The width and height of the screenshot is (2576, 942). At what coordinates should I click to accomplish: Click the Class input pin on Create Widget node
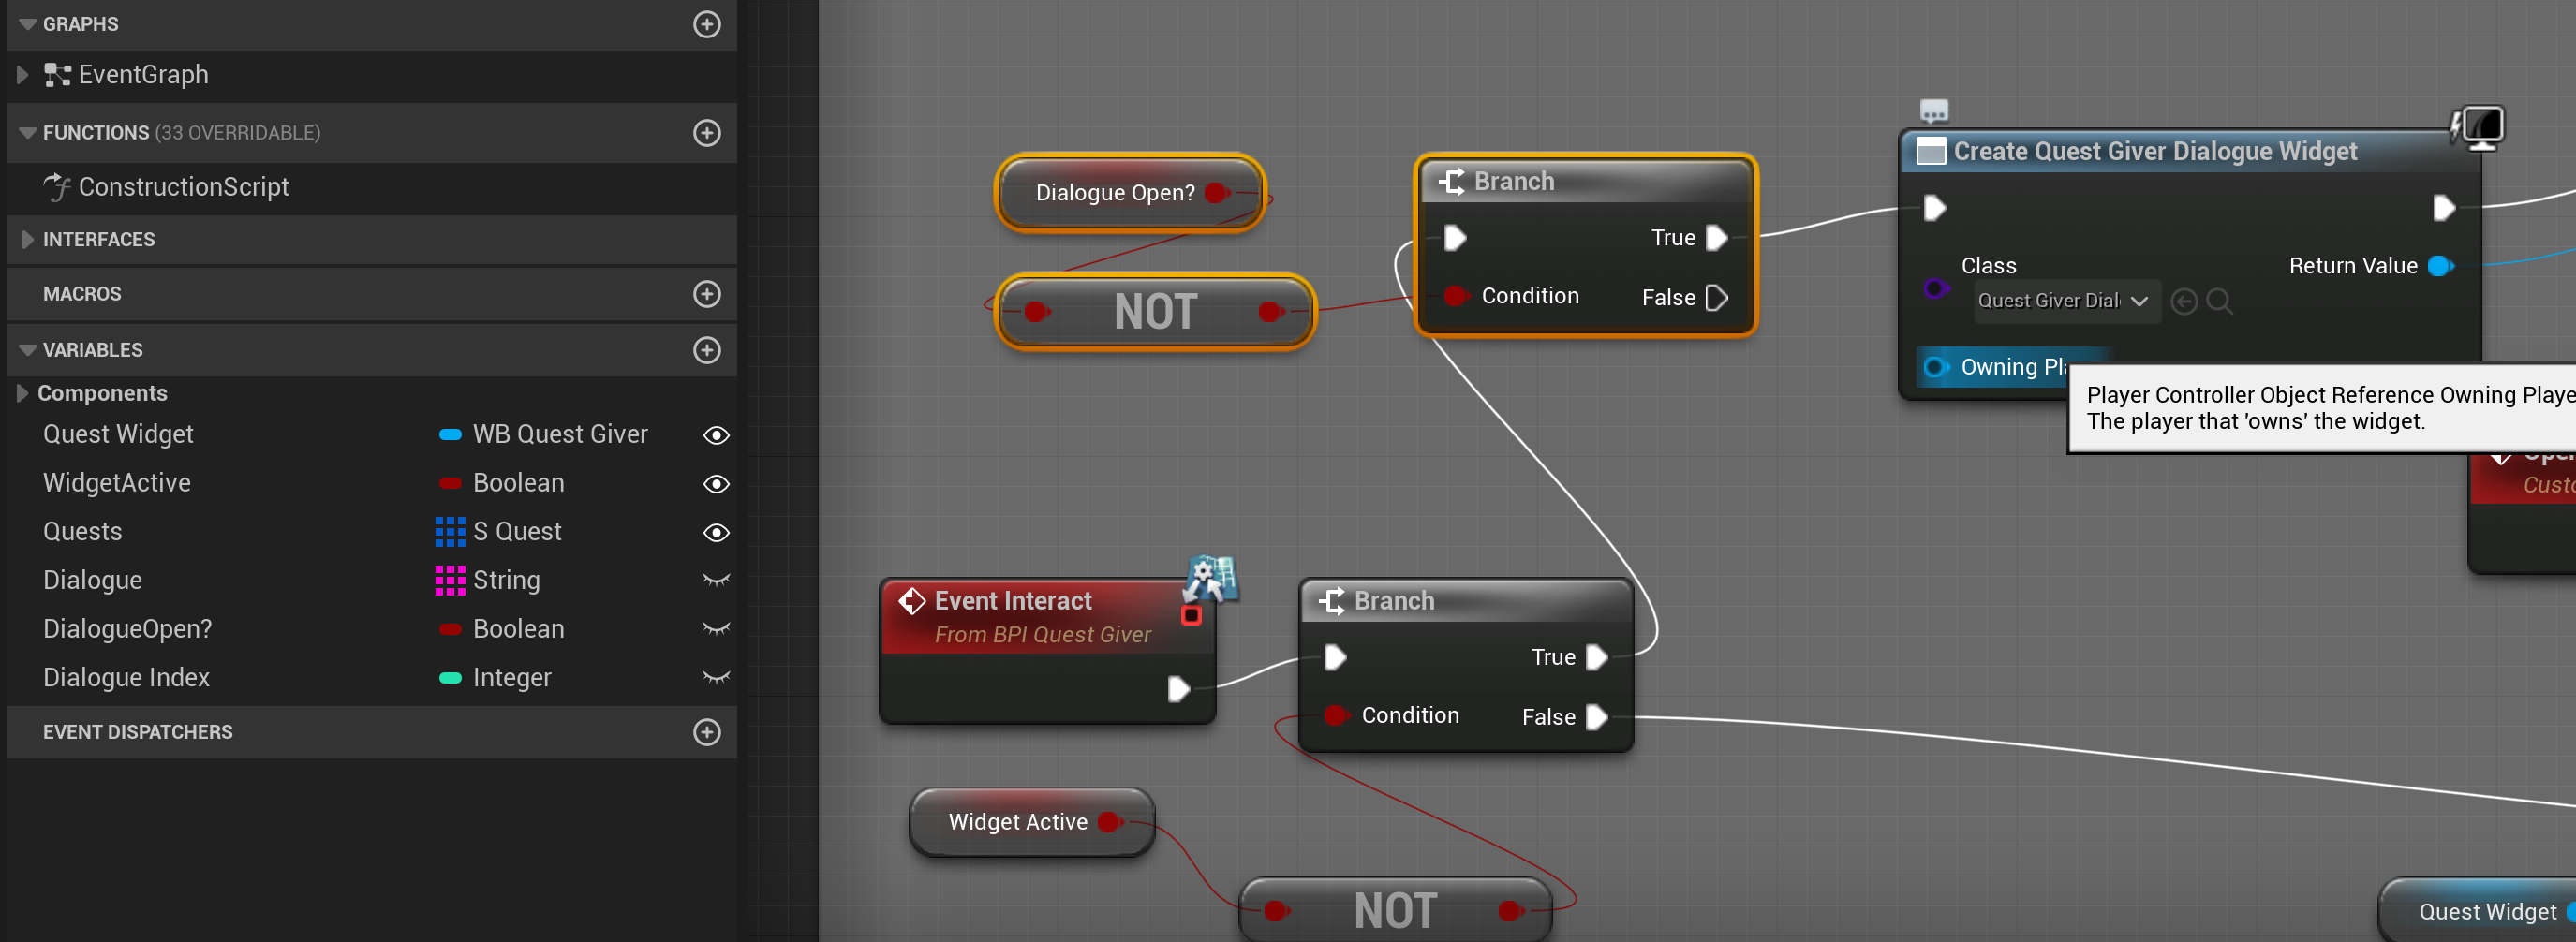pyautogui.click(x=1935, y=289)
